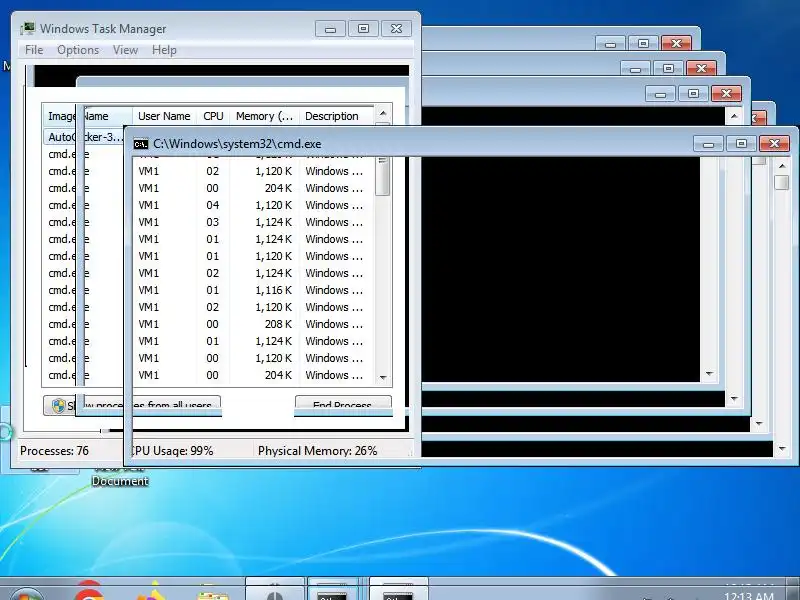The image size is (800, 600).
Task: Select the process using 1,116 K memory
Action: pos(208,290)
